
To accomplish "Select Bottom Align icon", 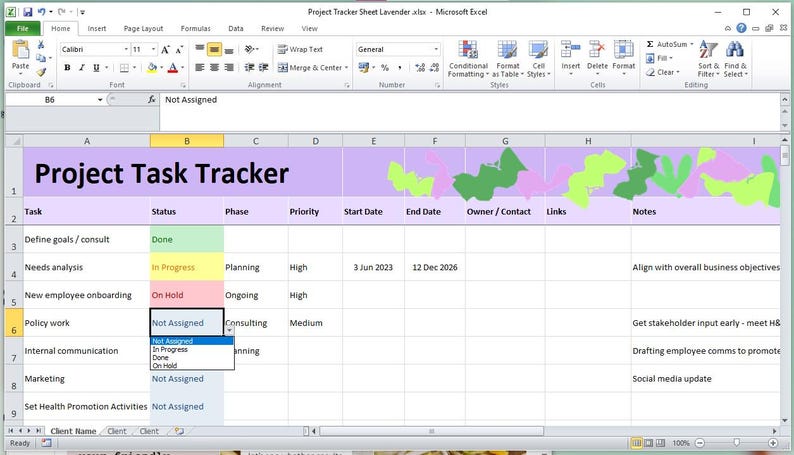I will pyautogui.click(x=229, y=49).
